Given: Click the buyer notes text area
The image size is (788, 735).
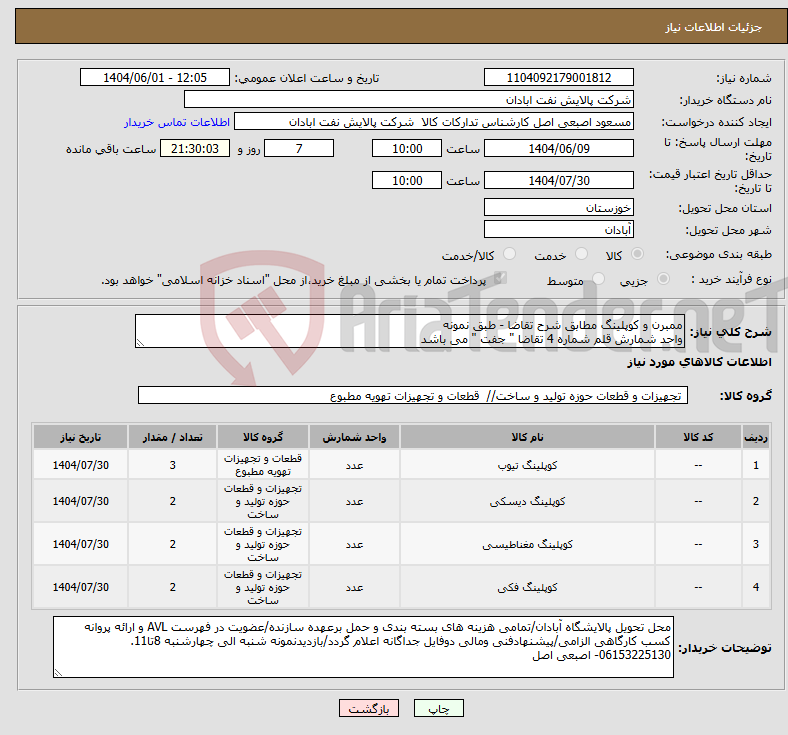Looking at the screenshot, I should tap(363, 647).
